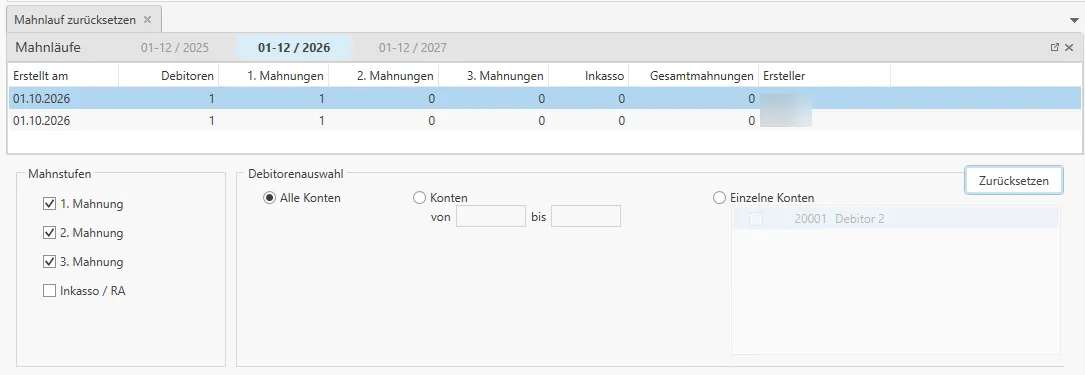This screenshot has height=375, width=1085.
Task: Close the Mahnläufe panel with its x icon
Action: [1069, 48]
